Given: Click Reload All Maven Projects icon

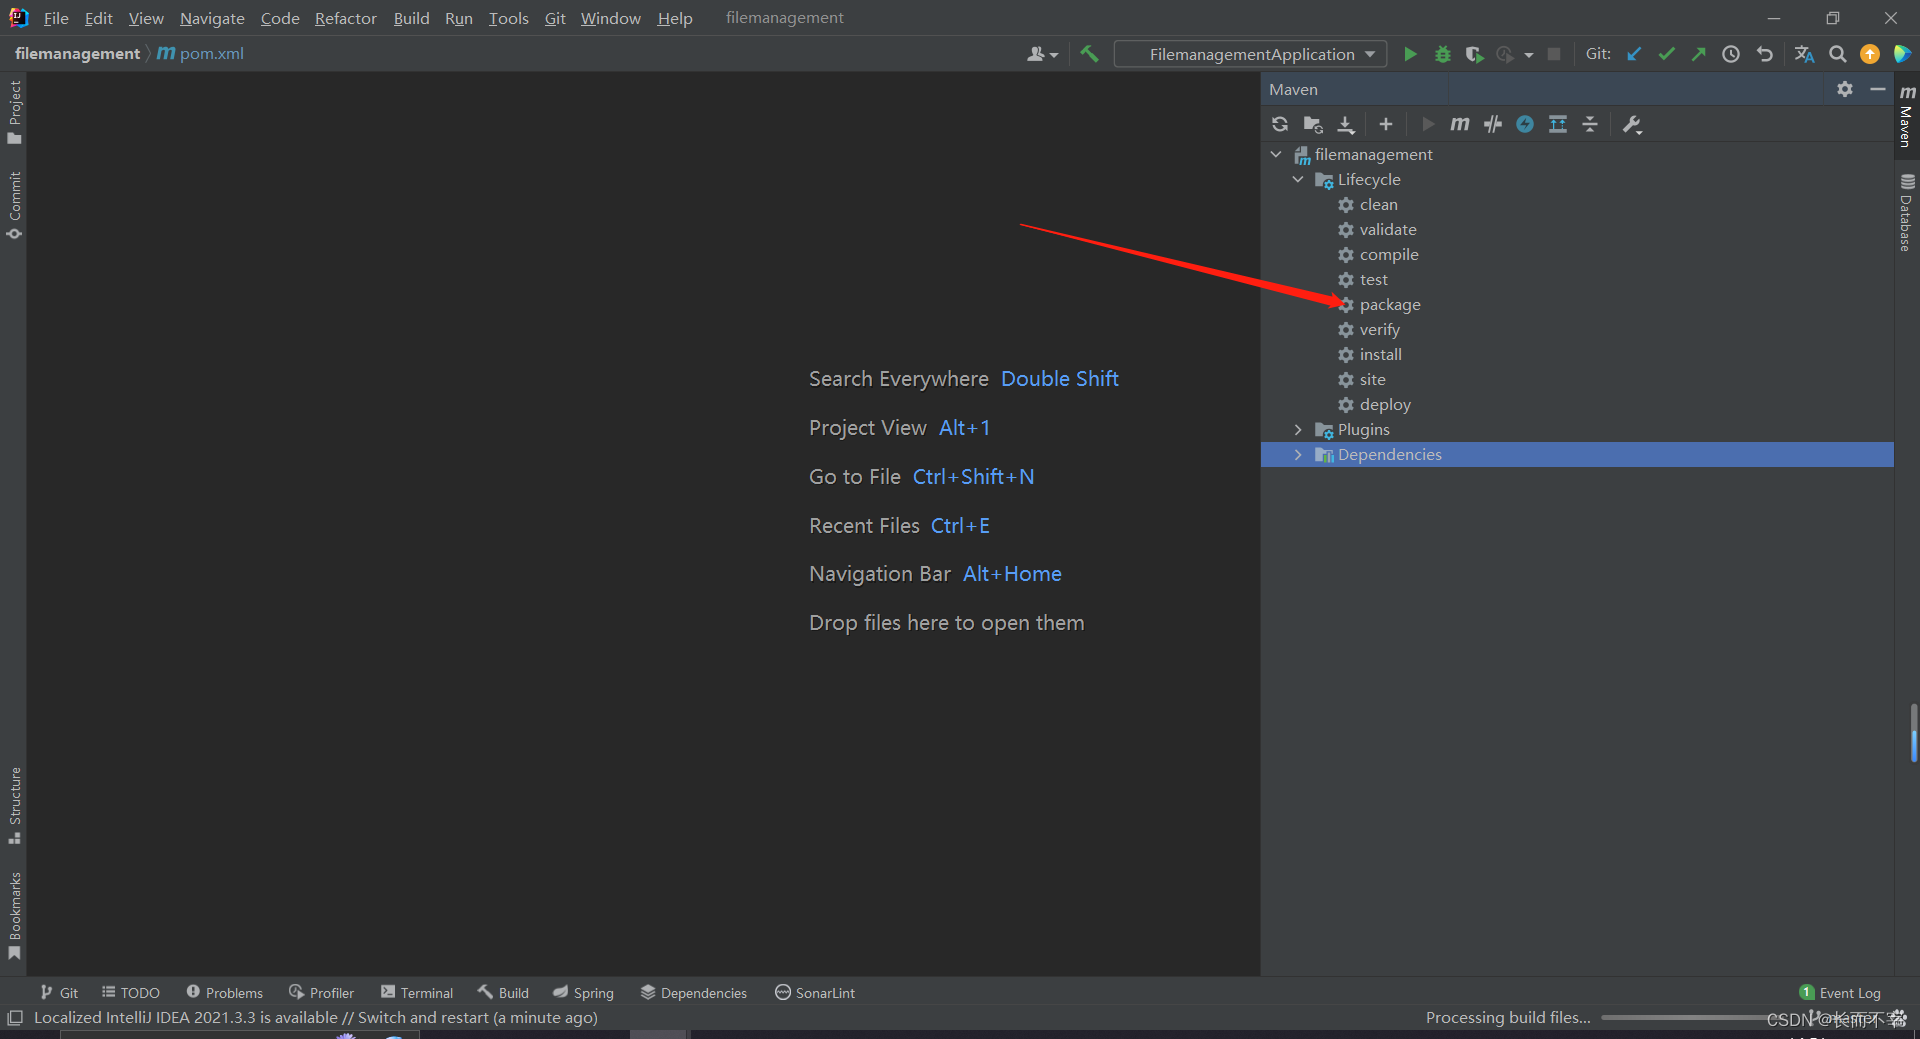Looking at the screenshot, I should point(1280,124).
